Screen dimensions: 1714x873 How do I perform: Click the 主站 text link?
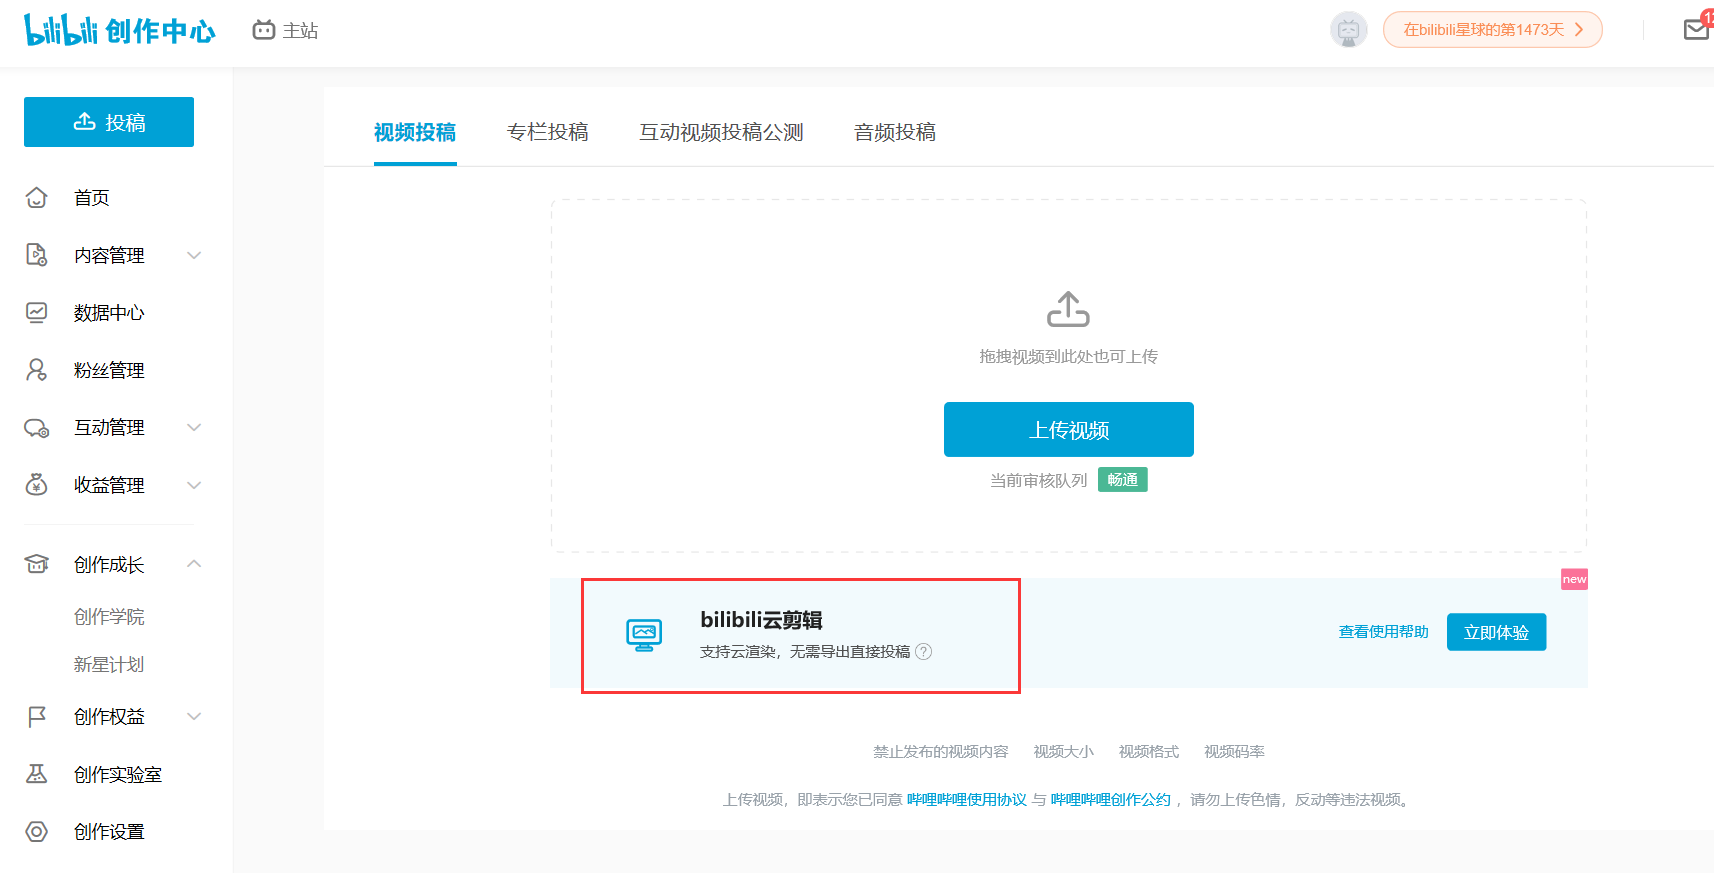(x=300, y=31)
